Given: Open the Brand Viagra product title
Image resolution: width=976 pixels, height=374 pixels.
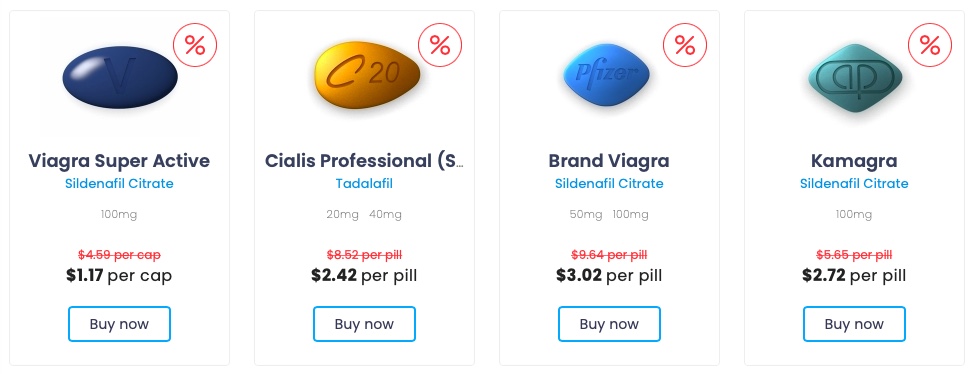Looking at the screenshot, I should (609, 161).
